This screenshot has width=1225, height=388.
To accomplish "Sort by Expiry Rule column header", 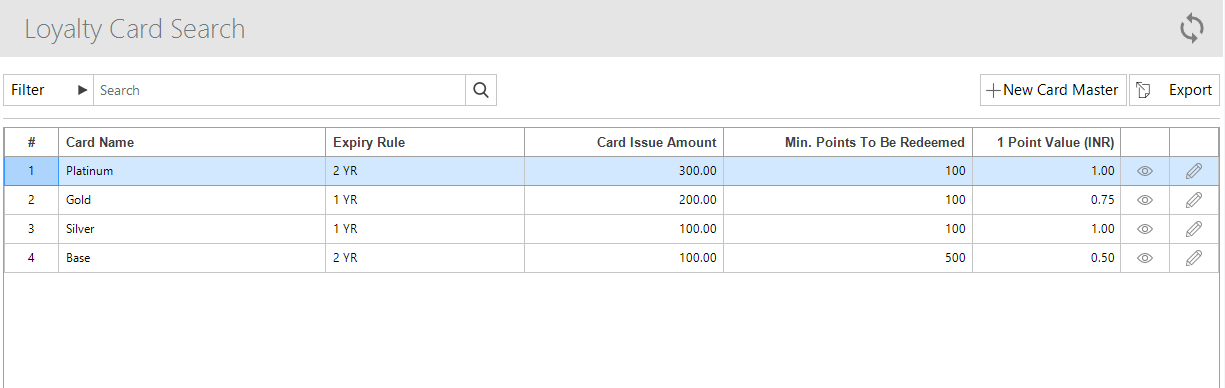I will click(425, 142).
